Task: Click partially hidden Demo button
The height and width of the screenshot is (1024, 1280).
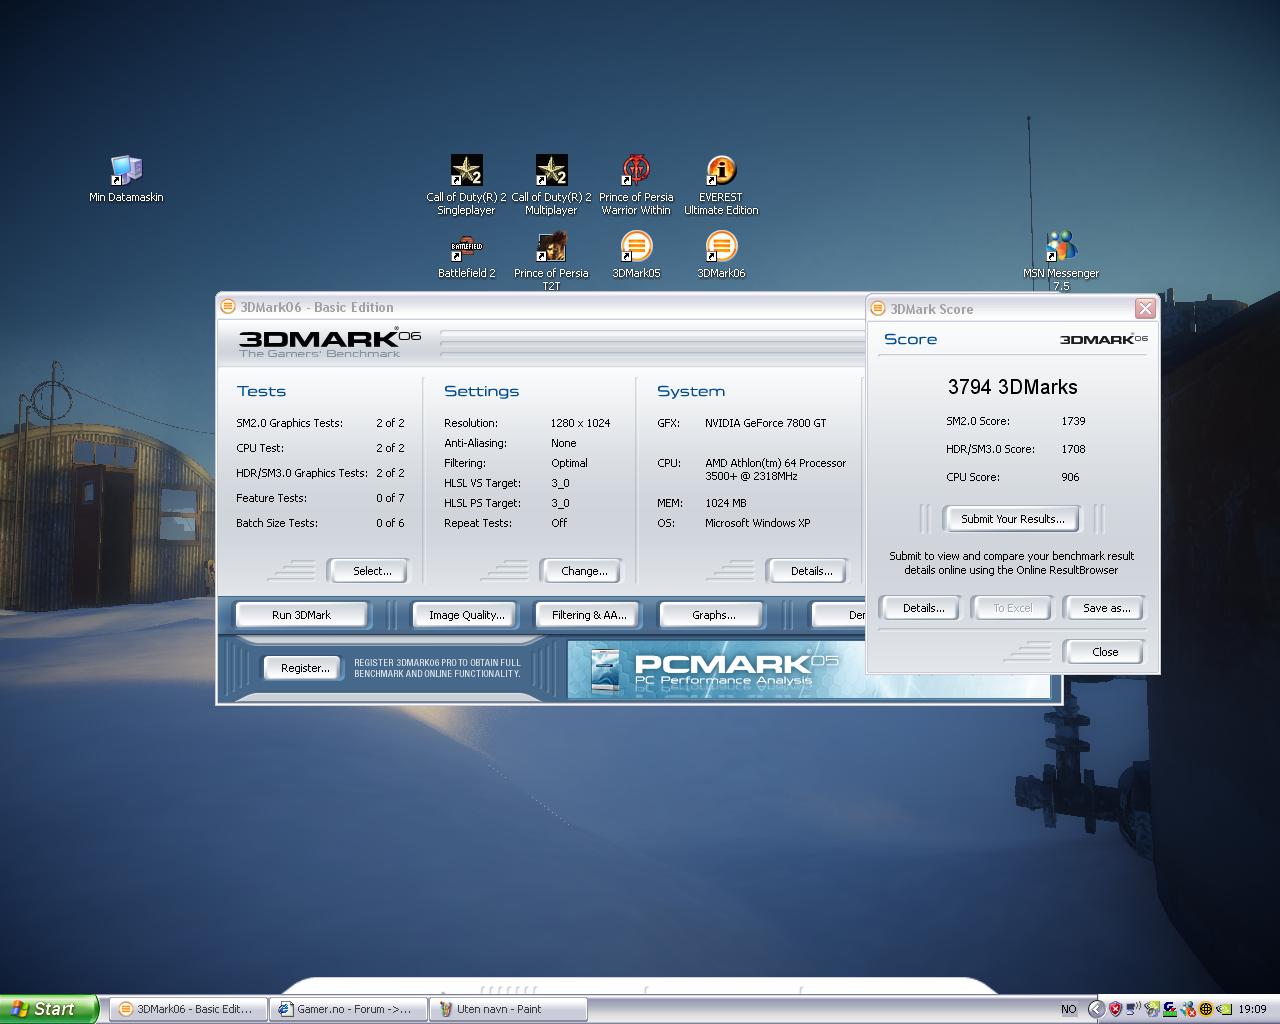Action: pyautogui.click(x=839, y=615)
